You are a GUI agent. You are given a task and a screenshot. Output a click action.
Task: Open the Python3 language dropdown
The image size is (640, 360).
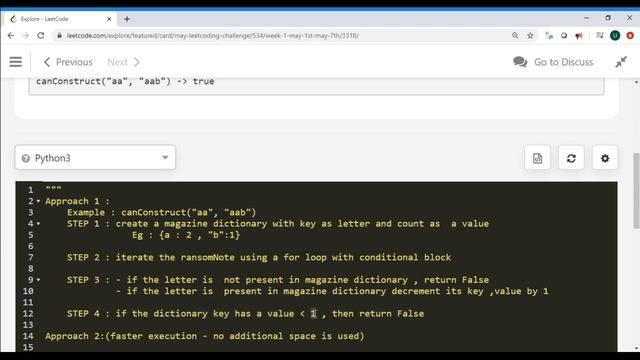(x=95, y=158)
